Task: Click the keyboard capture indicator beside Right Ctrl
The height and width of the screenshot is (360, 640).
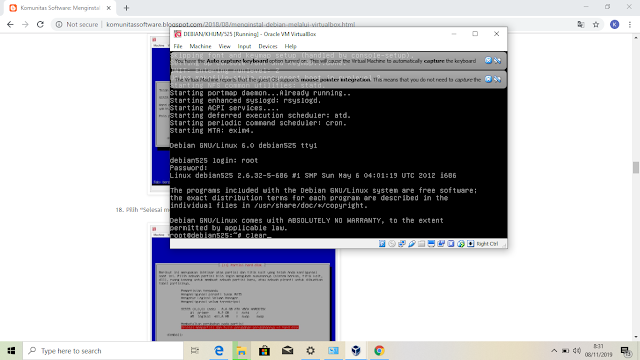Action: click(471, 244)
